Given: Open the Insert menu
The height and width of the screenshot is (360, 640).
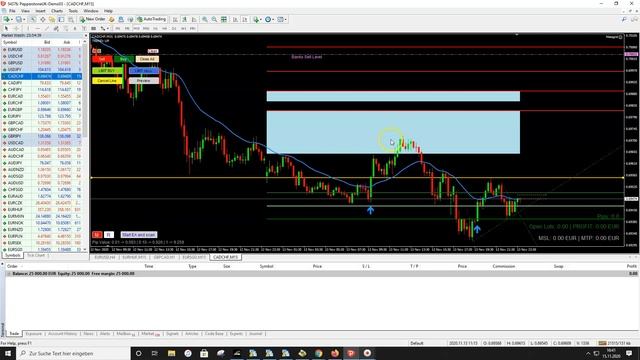Looking at the screenshot, I should pyautogui.click(x=40, y=11).
